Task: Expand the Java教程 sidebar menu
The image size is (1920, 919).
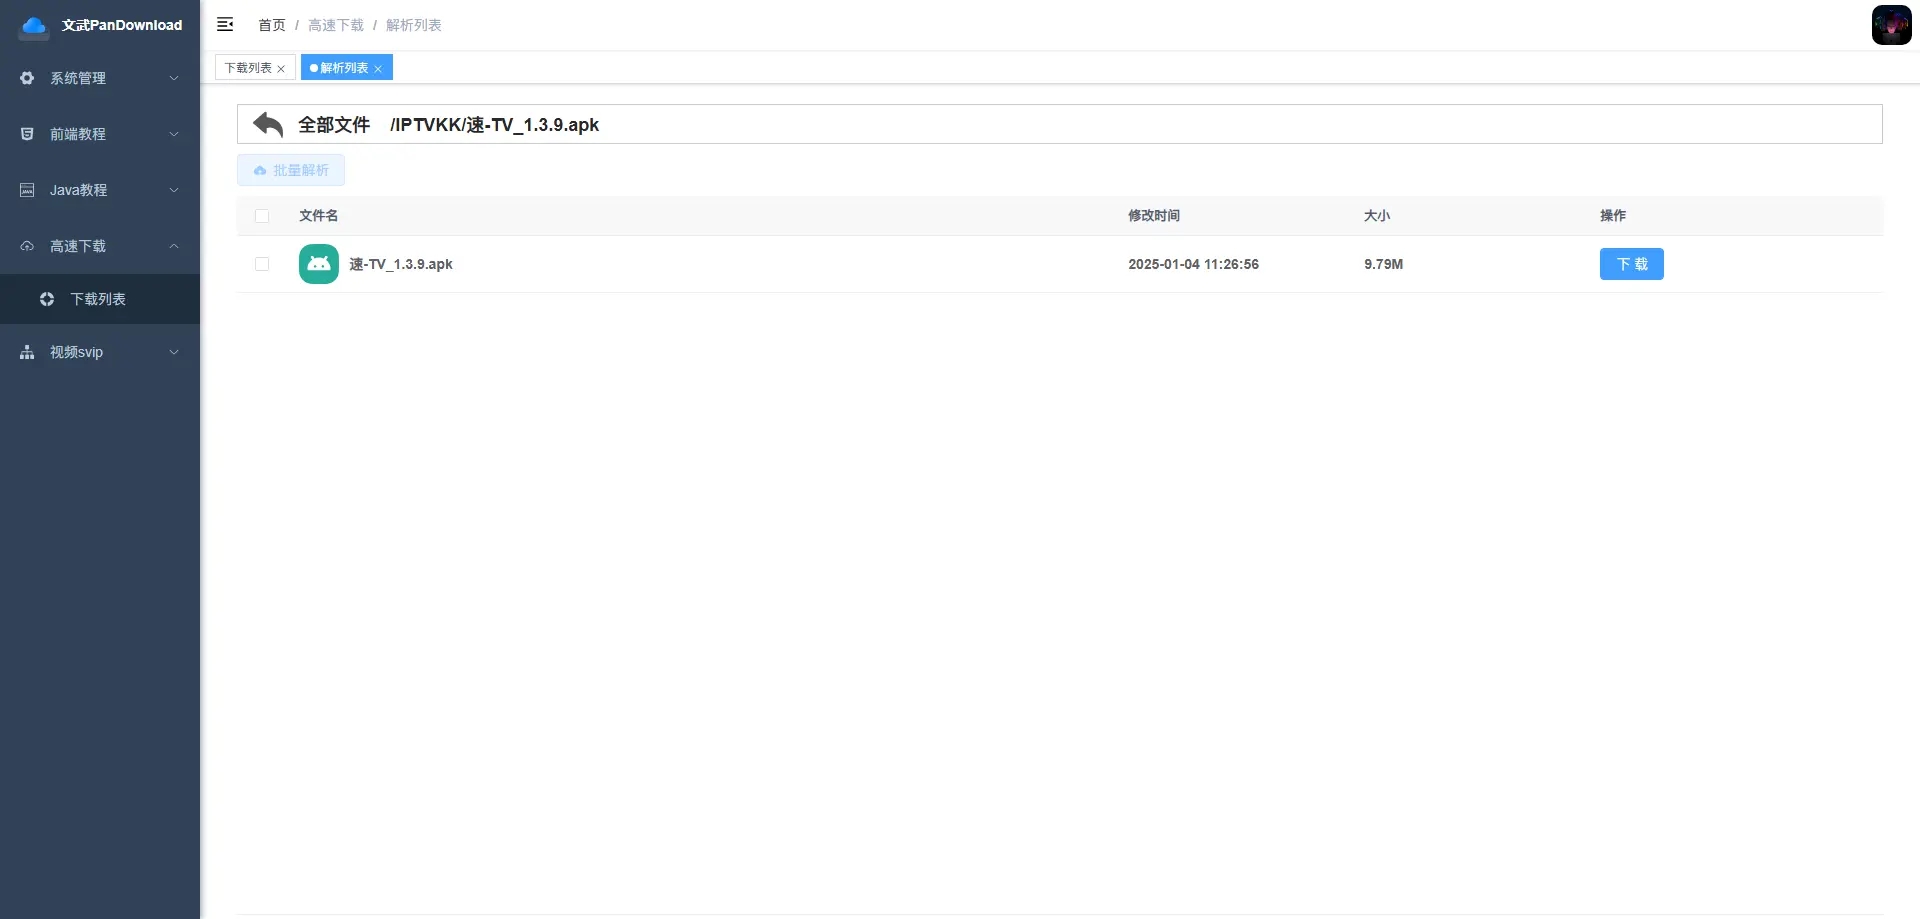Action: [100, 190]
